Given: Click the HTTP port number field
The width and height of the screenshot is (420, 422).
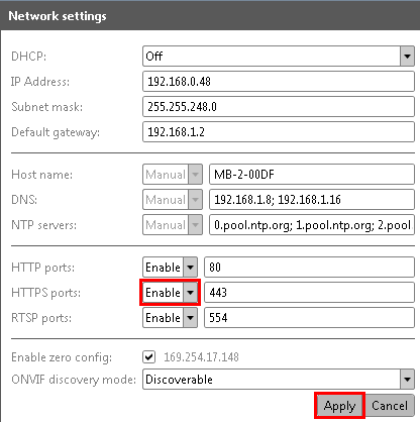Looking at the screenshot, I should click(x=309, y=267).
